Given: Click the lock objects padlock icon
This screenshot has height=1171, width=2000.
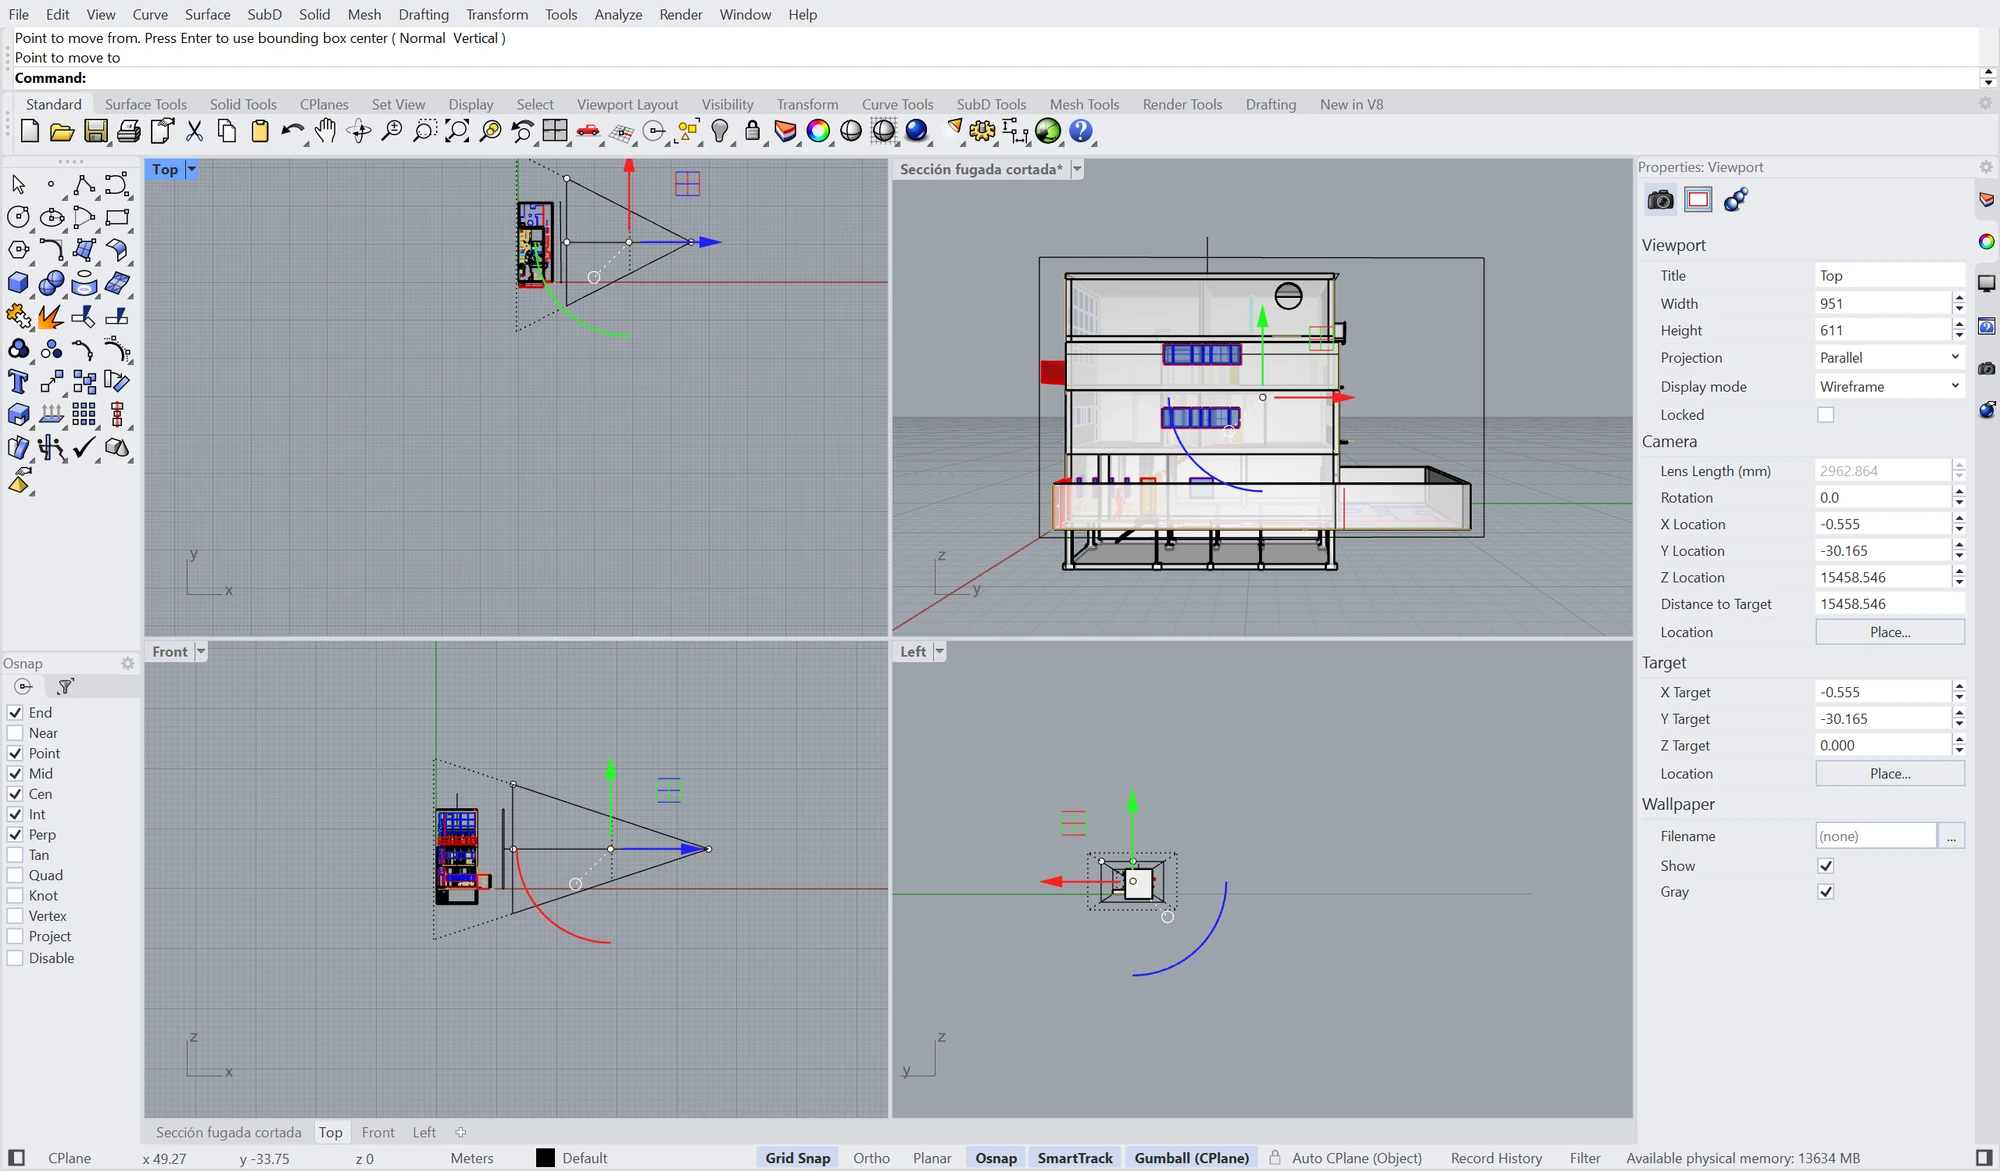Looking at the screenshot, I should tap(752, 131).
